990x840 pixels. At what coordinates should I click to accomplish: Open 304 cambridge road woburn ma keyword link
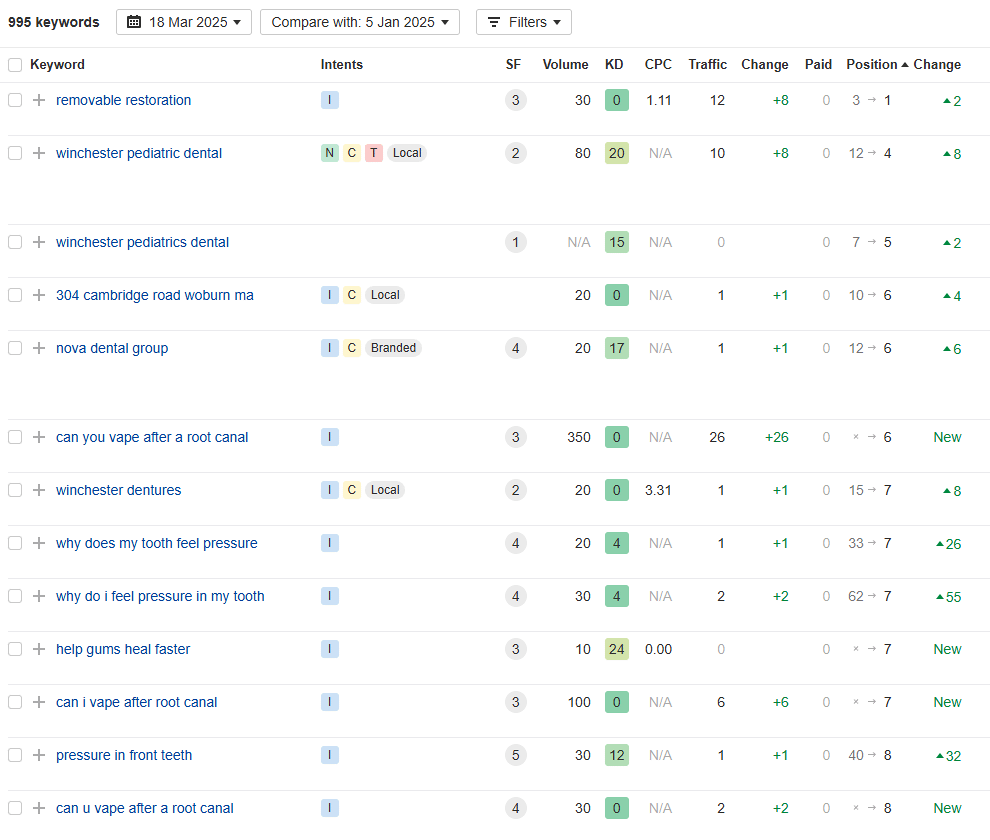pyautogui.click(x=154, y=295)
